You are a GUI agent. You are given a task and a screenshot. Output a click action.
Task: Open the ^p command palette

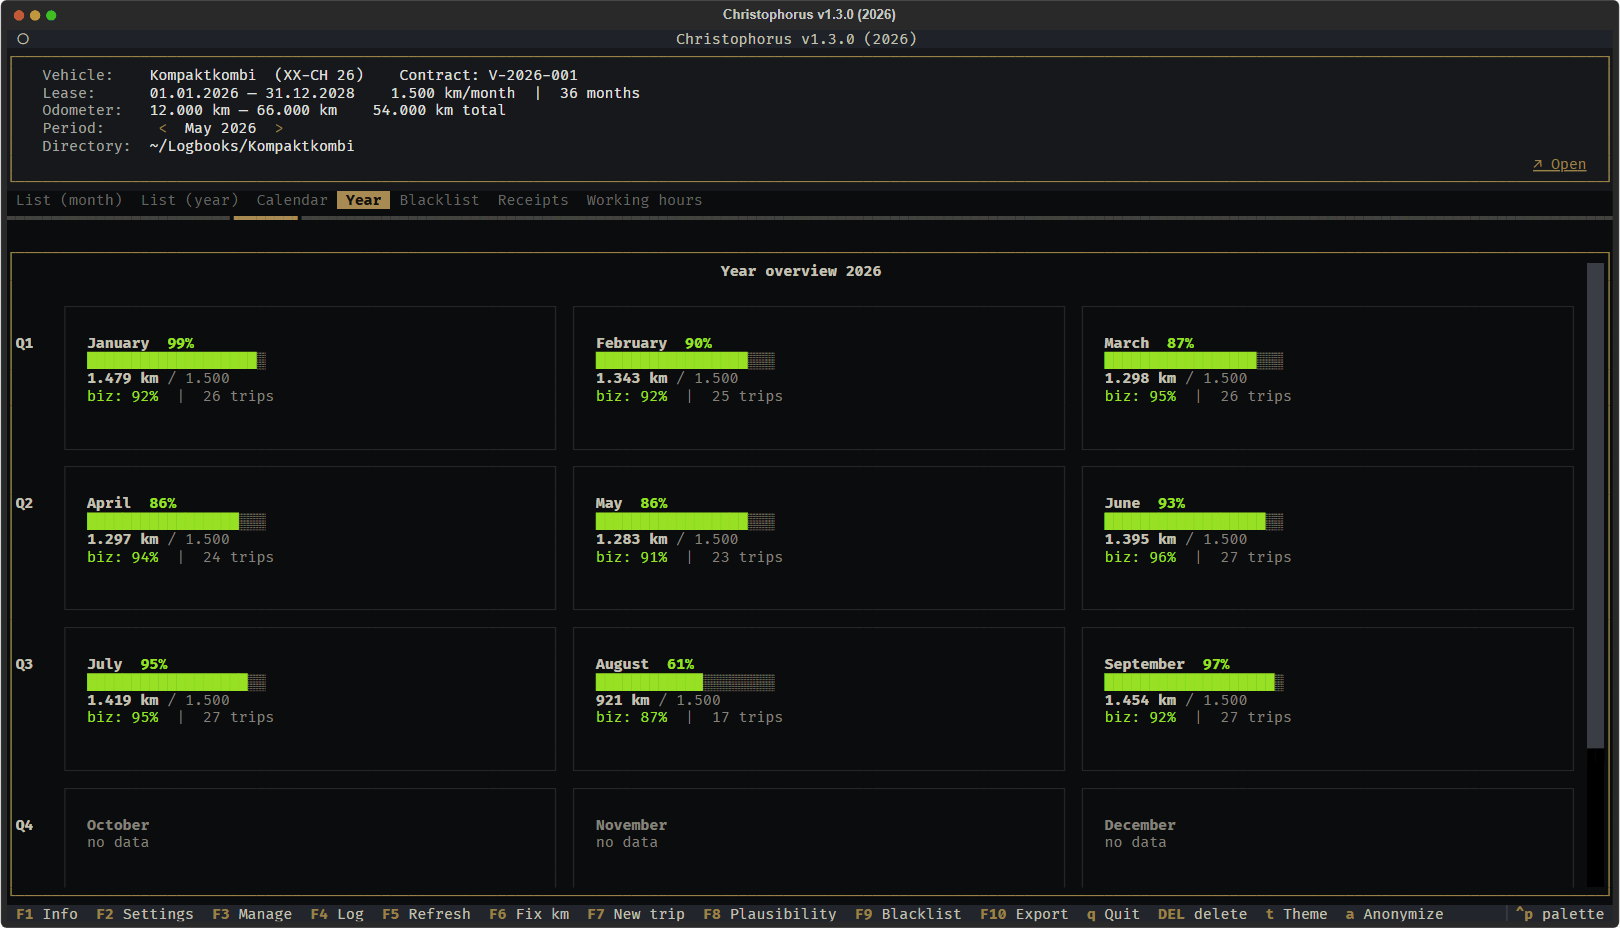pos(1560,914)
